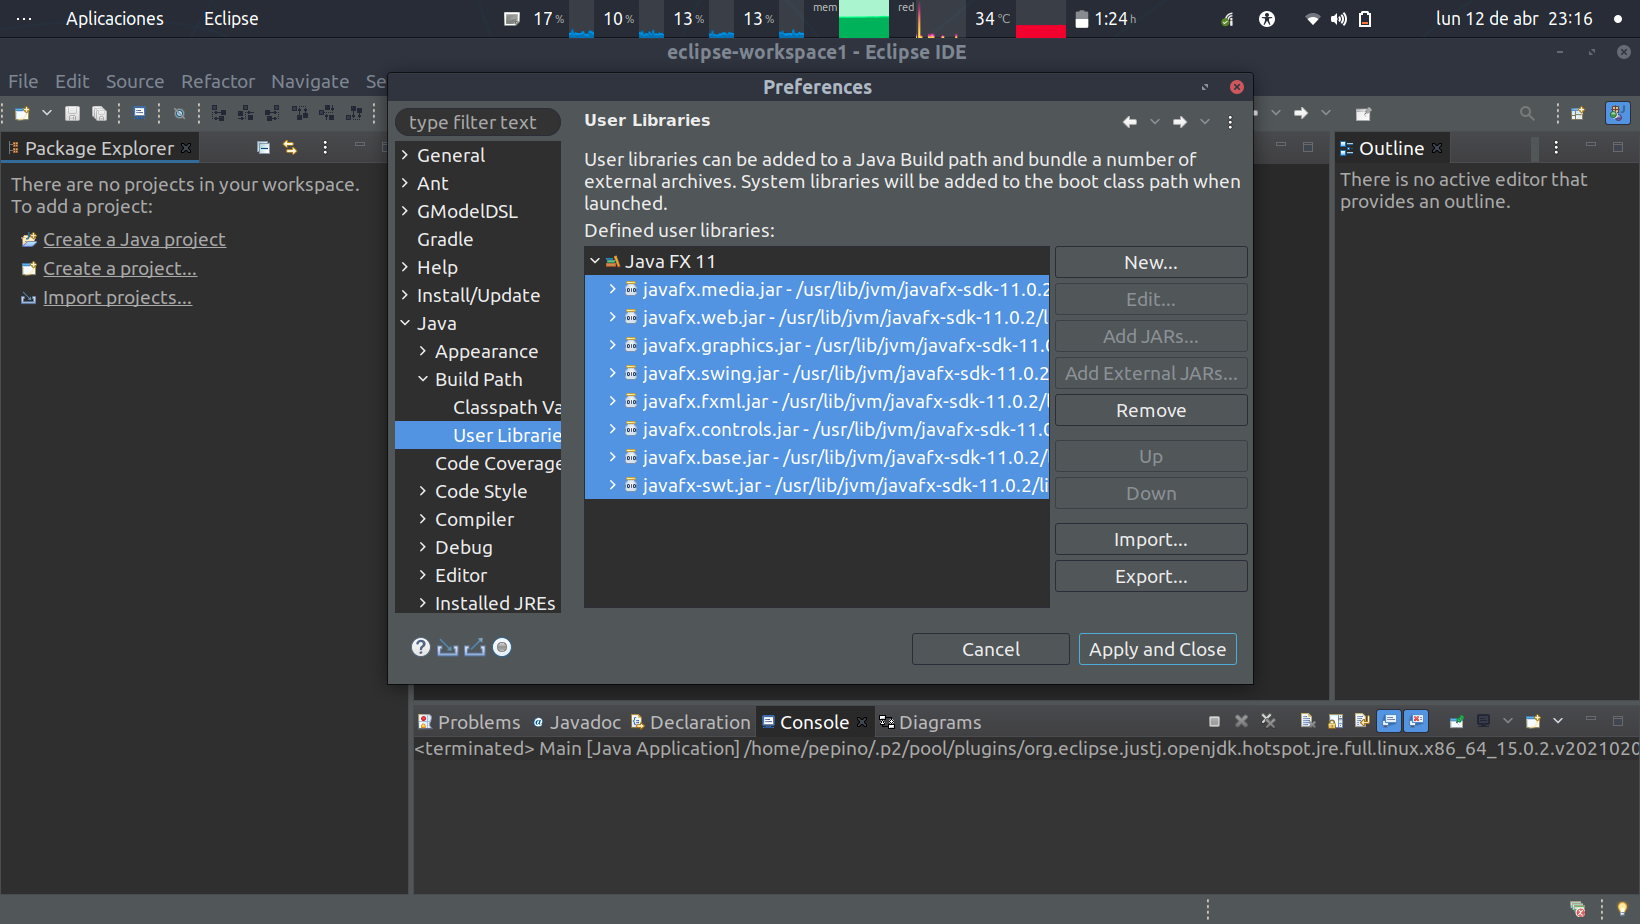Click the import preferences icon at dialog bottom
1640x924 pixels.
coord(448,647)
